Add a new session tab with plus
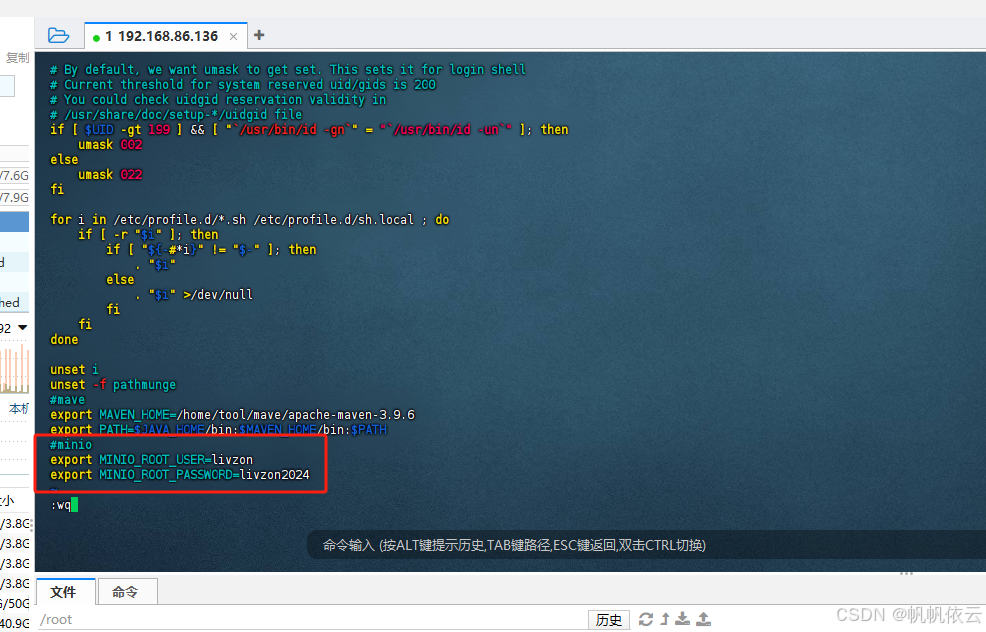Viewport: 986px width, 632px height. click(259, 35)
